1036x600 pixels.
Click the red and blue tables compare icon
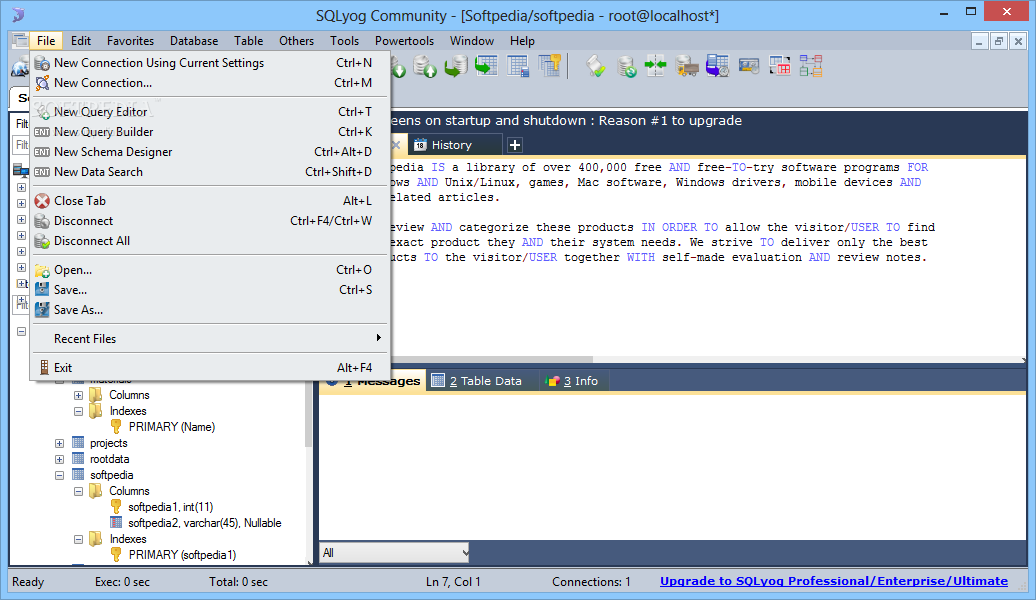click(x=780, y=66)
